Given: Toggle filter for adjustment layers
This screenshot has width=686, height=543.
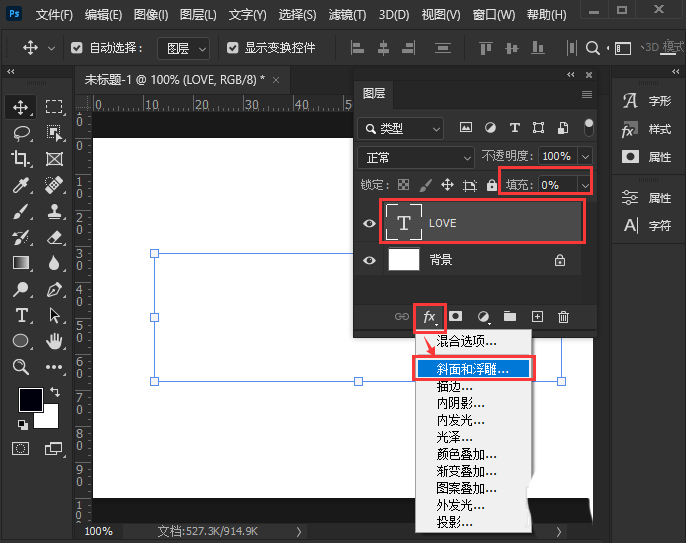Looking at the screenshot, I should tap(490, 127).
